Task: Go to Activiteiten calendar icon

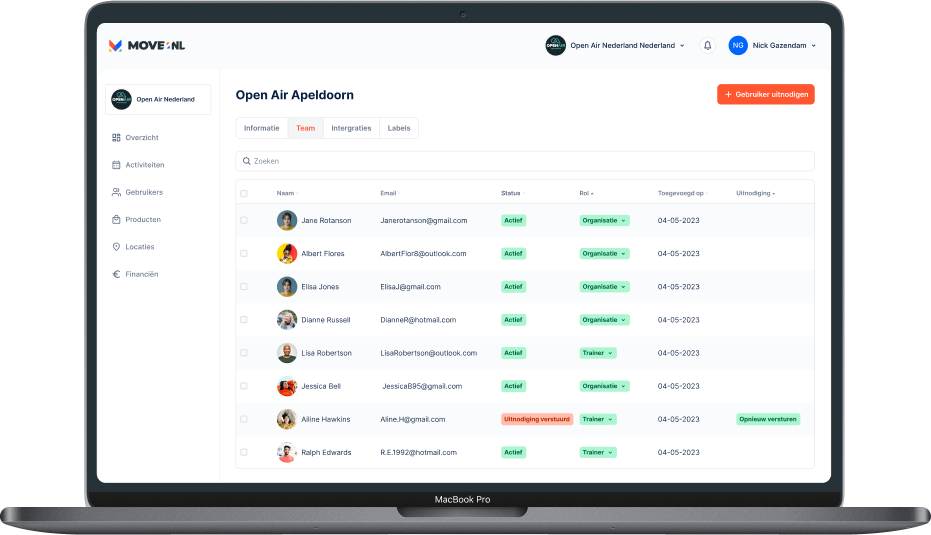Action: (x=116, y=165)
